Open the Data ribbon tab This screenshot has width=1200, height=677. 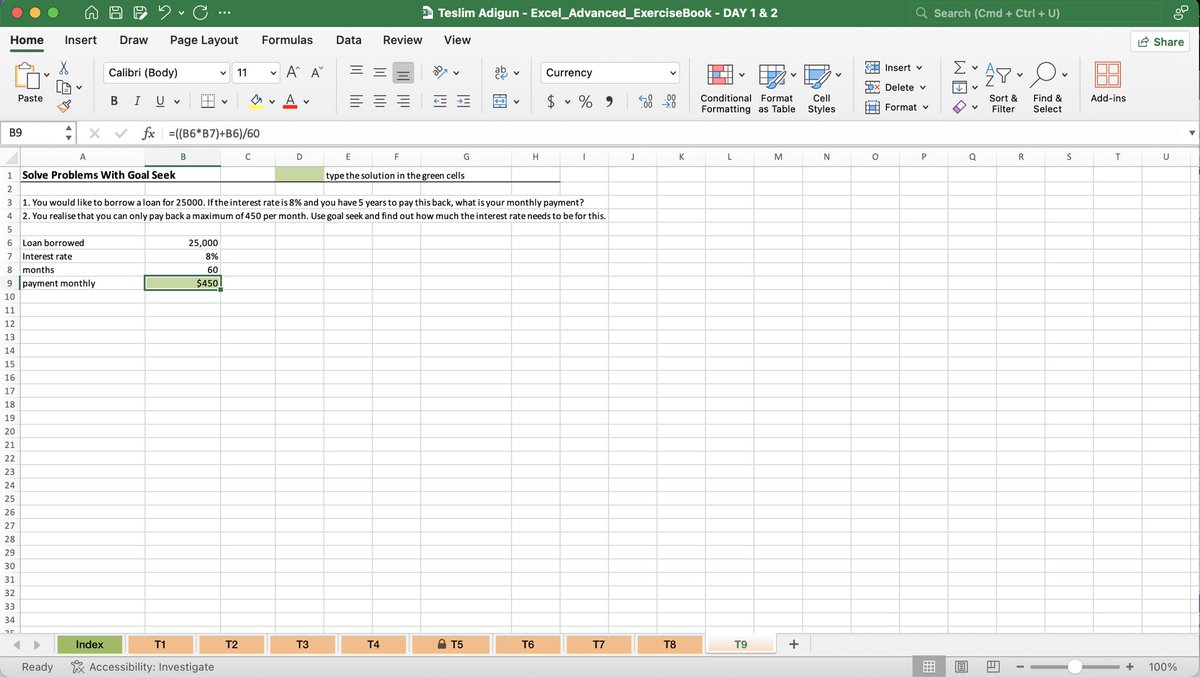click(x=349, y=40)
